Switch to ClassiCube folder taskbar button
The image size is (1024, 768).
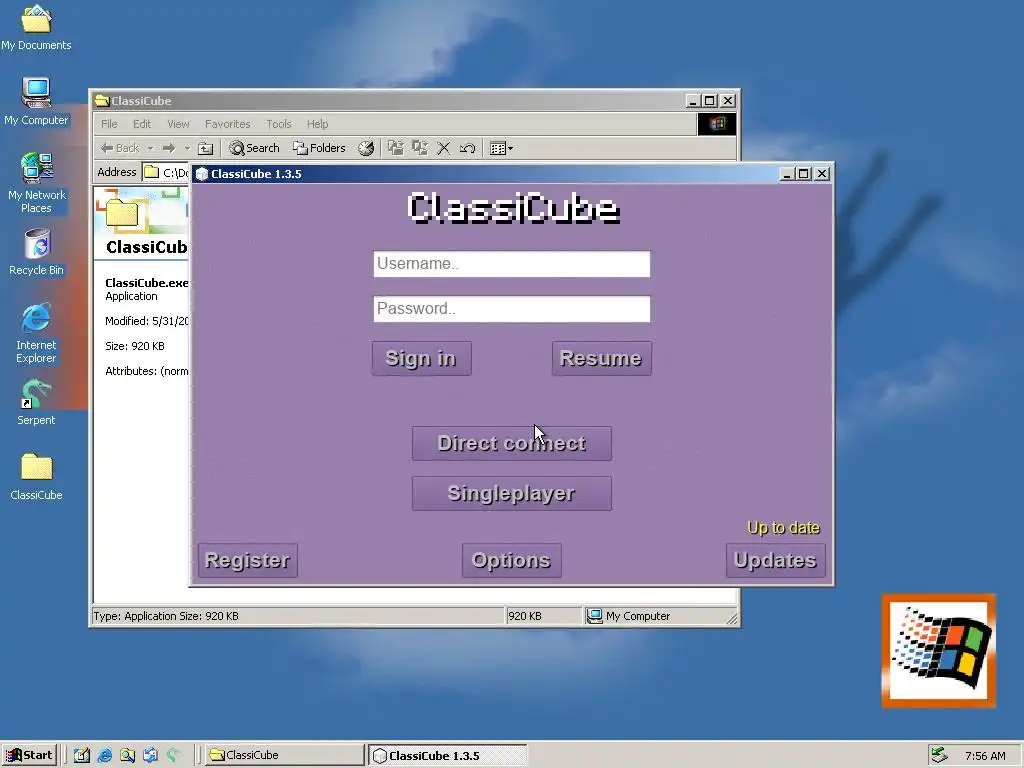pos(285,755)
